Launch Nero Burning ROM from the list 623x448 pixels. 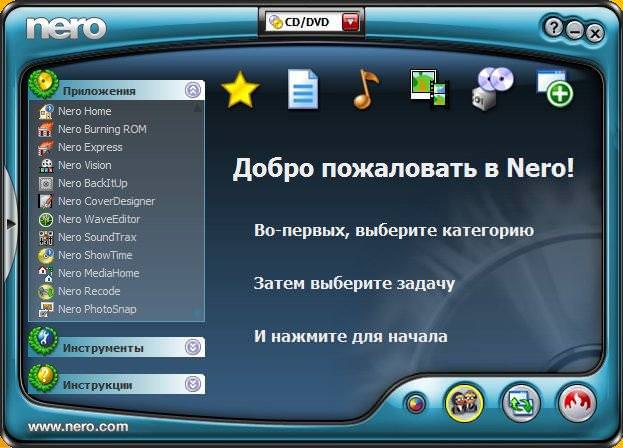pos(103,129)
